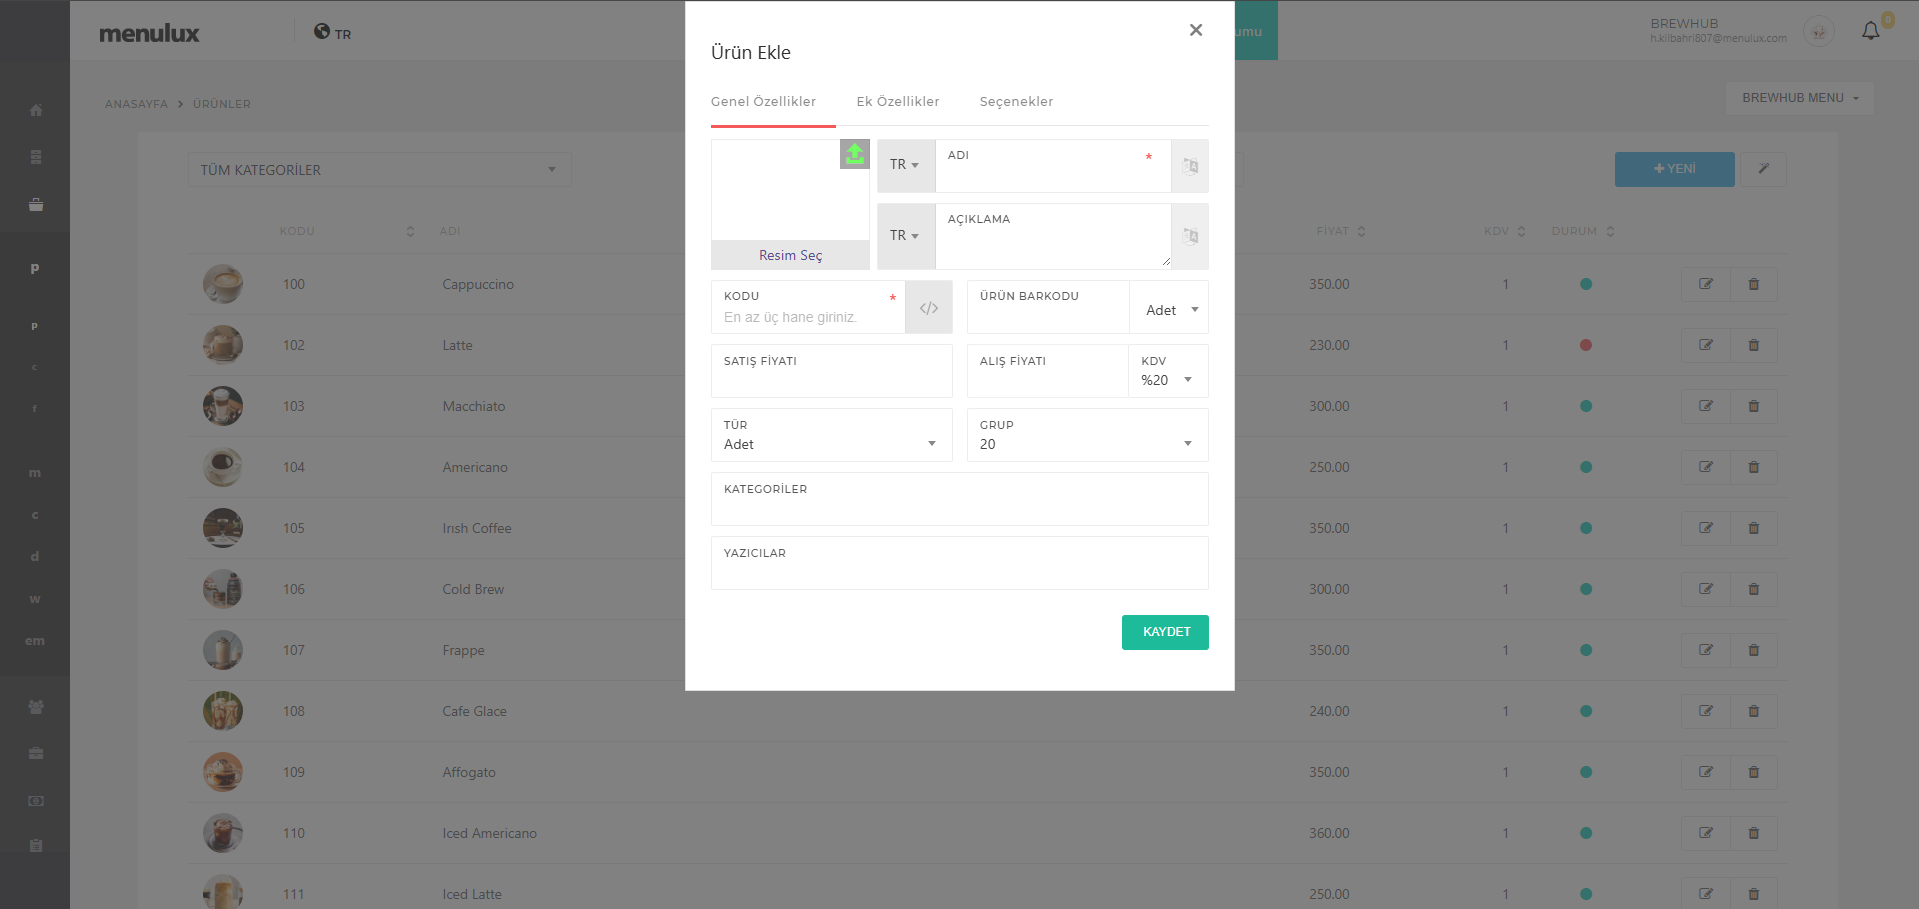The width and height of the screenshot is (1919, 909).
Task: Click Resim Seç to choose image
Action: (x=790, y=255)
